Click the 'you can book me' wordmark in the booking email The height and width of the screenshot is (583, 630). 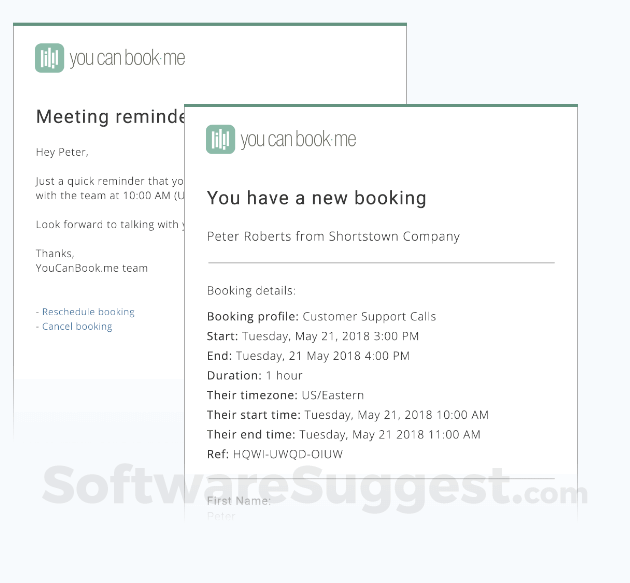(x=298, y=139)
